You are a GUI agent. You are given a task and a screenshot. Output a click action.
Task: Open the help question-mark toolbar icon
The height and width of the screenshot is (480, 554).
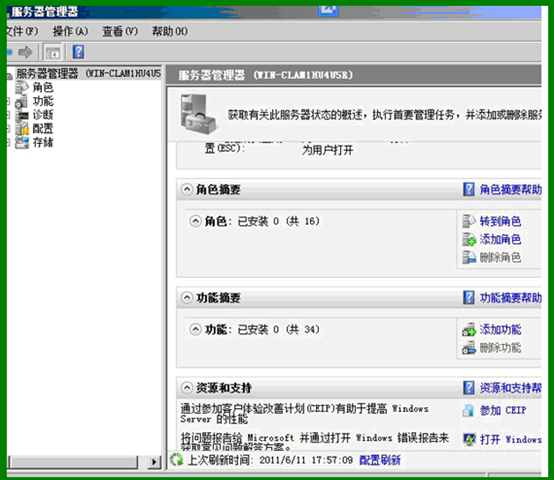(x=78, y=52)
